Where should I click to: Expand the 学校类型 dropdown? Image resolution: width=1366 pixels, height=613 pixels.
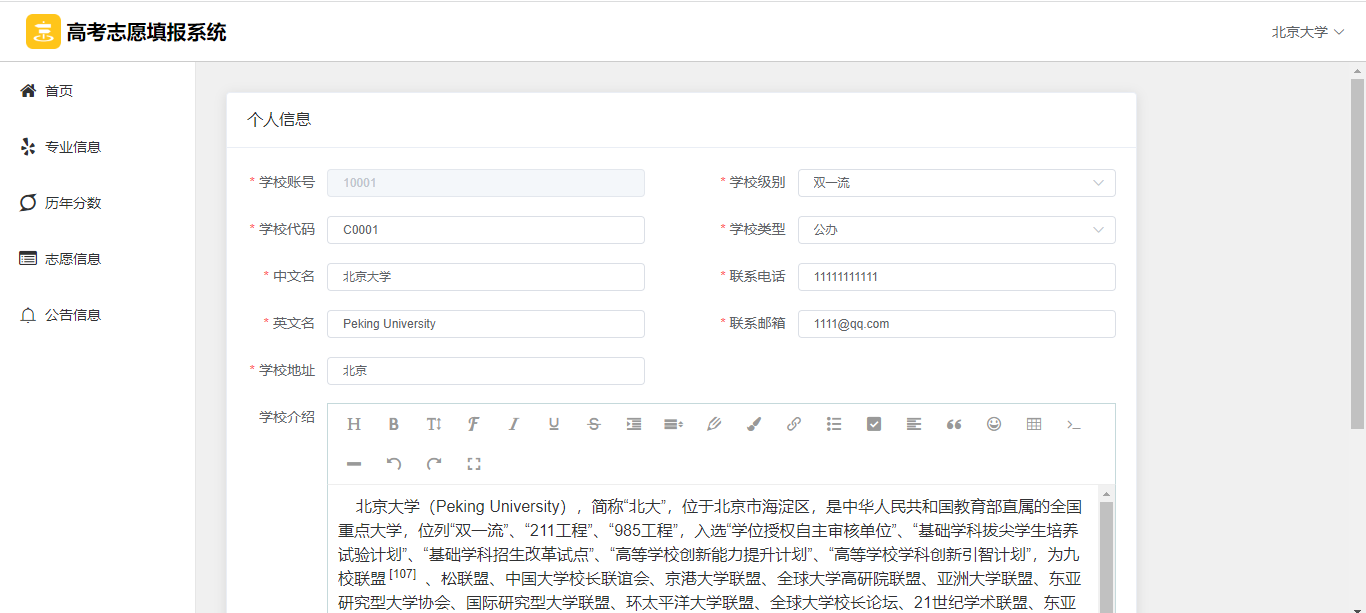pyautogui.click(x=956, y=230)
